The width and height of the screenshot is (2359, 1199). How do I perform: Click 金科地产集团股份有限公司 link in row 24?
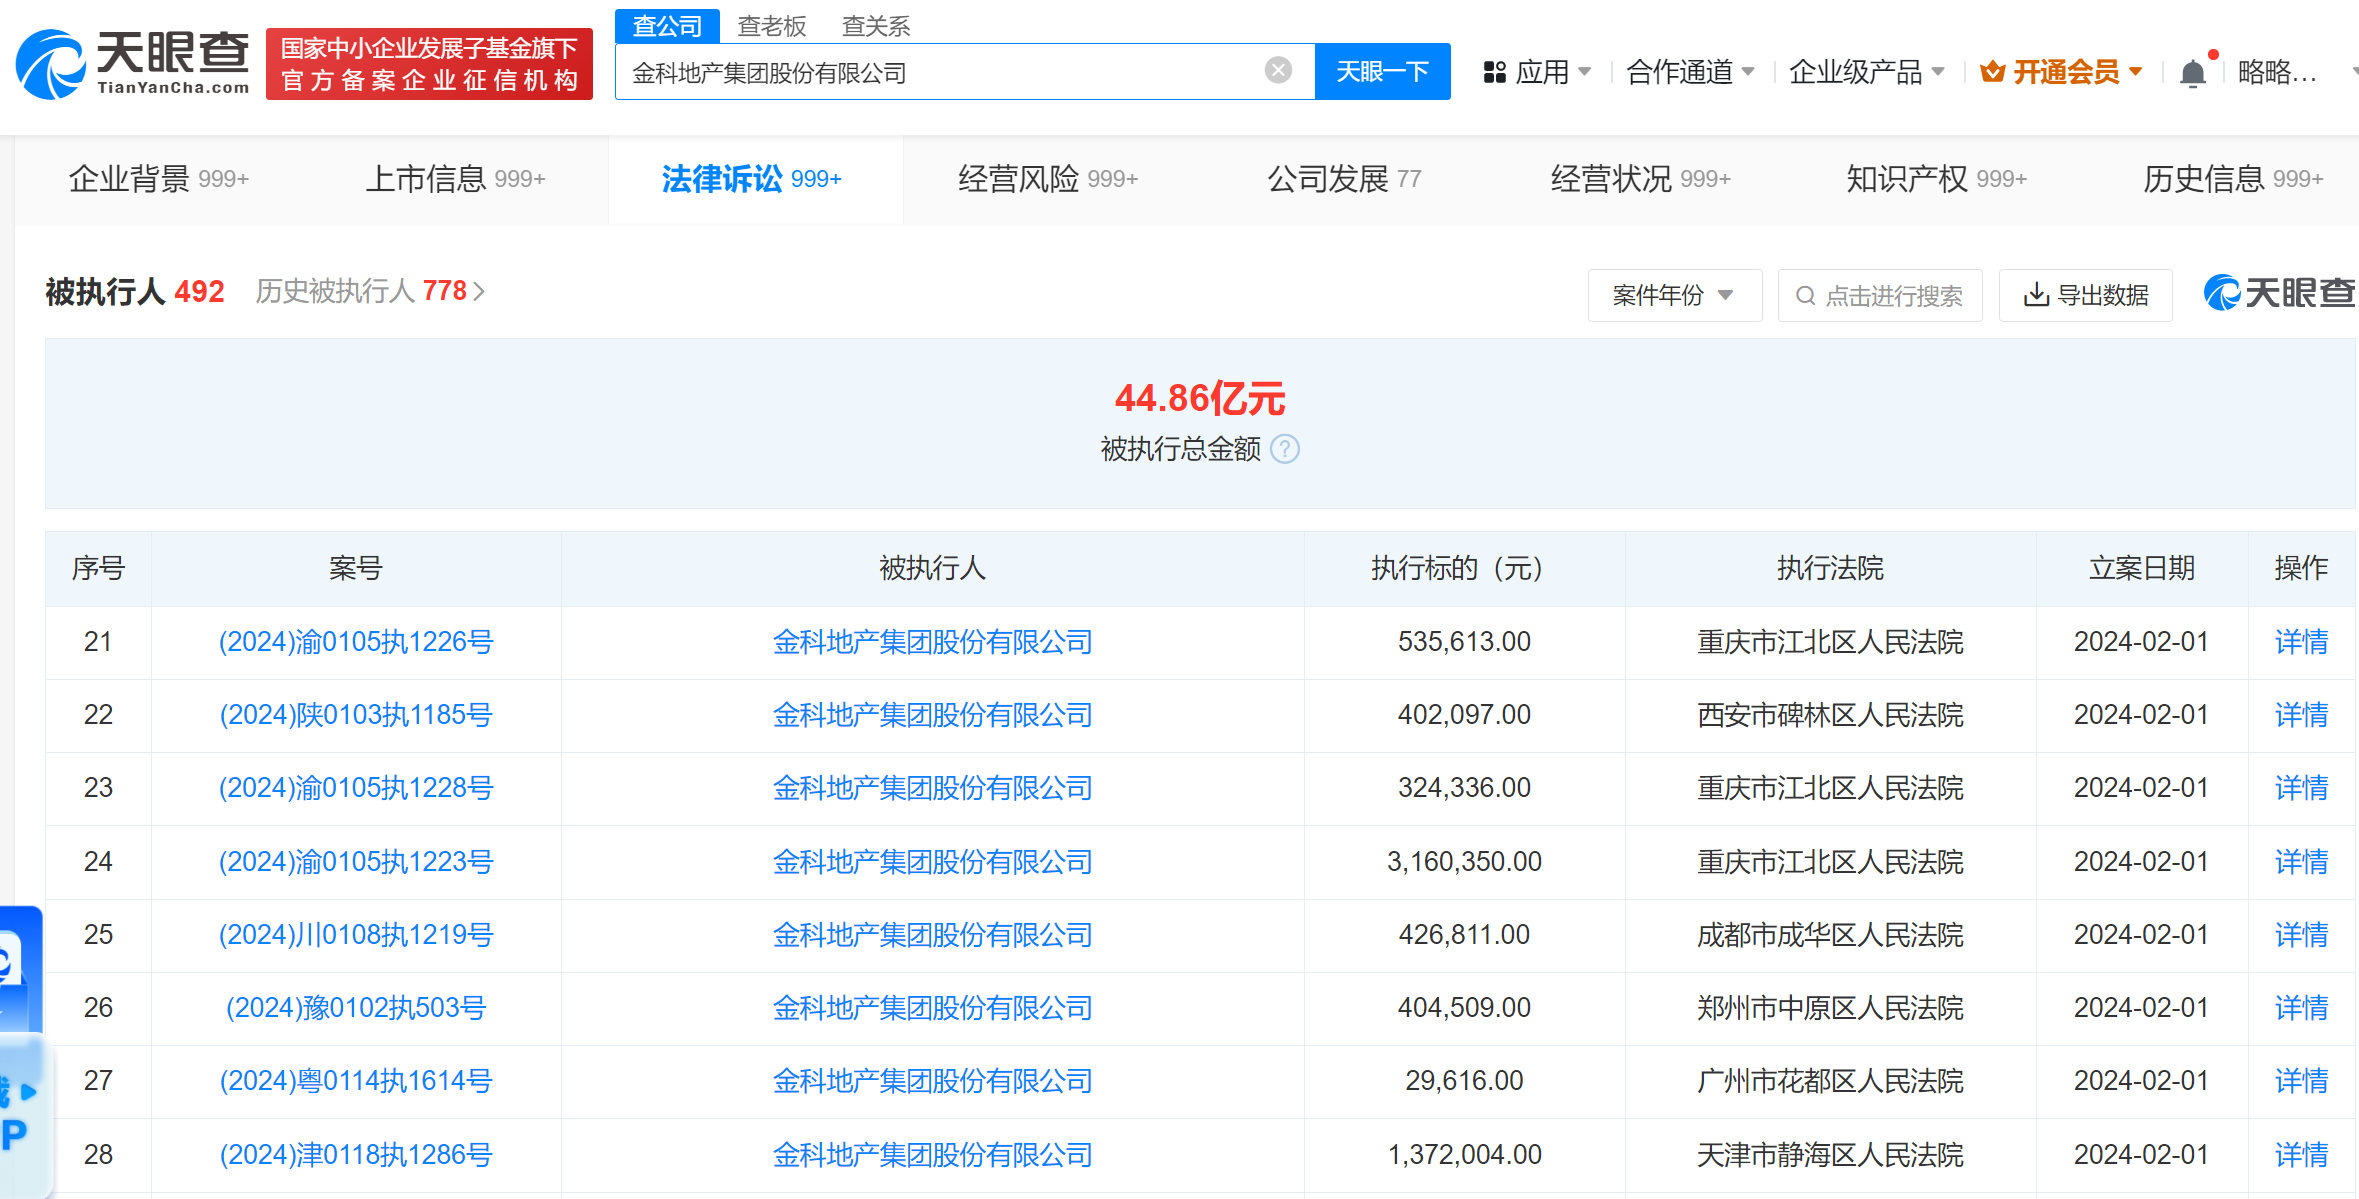coord(932,862)
